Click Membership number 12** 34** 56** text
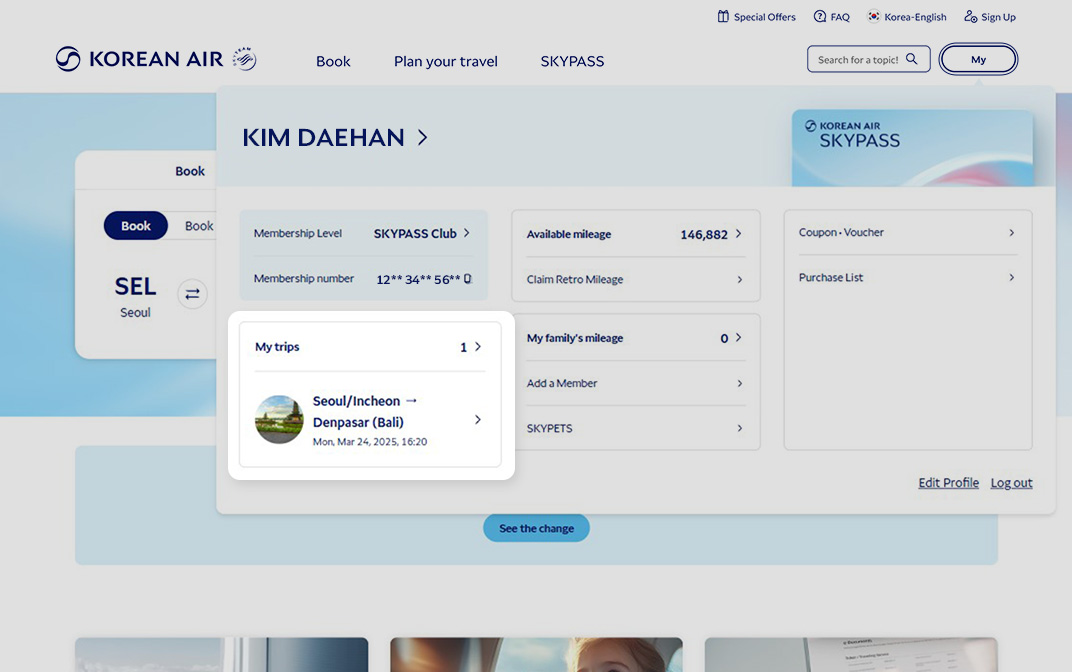This screenshot has width=1072, height=672. [418, 279]
